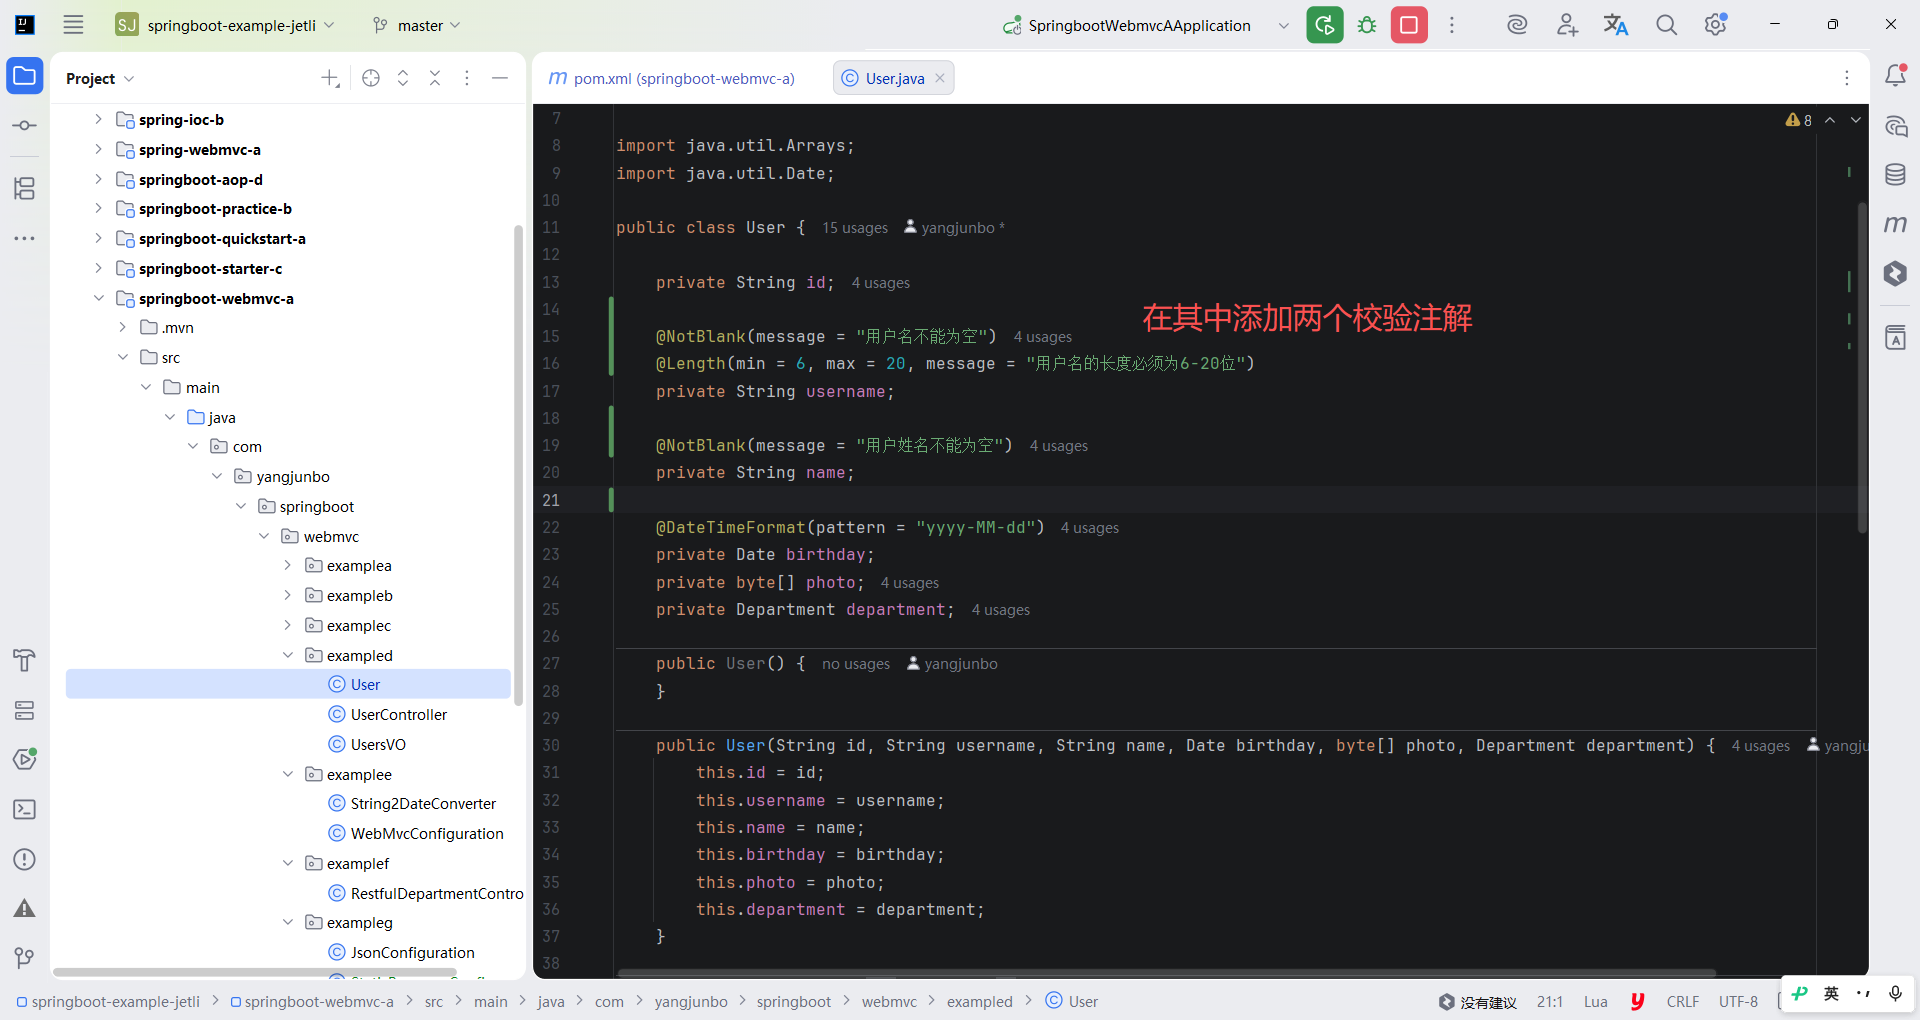Close the User.java tab
This screenshot has width=1920, height=1020.
pyautogui.click(x=940, y=78)
